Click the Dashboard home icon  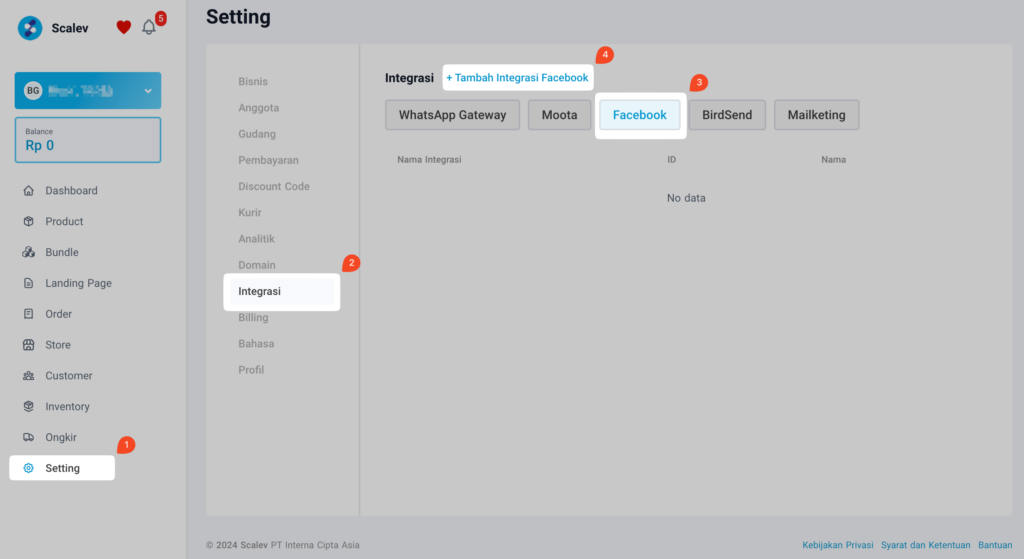[28, 191]
